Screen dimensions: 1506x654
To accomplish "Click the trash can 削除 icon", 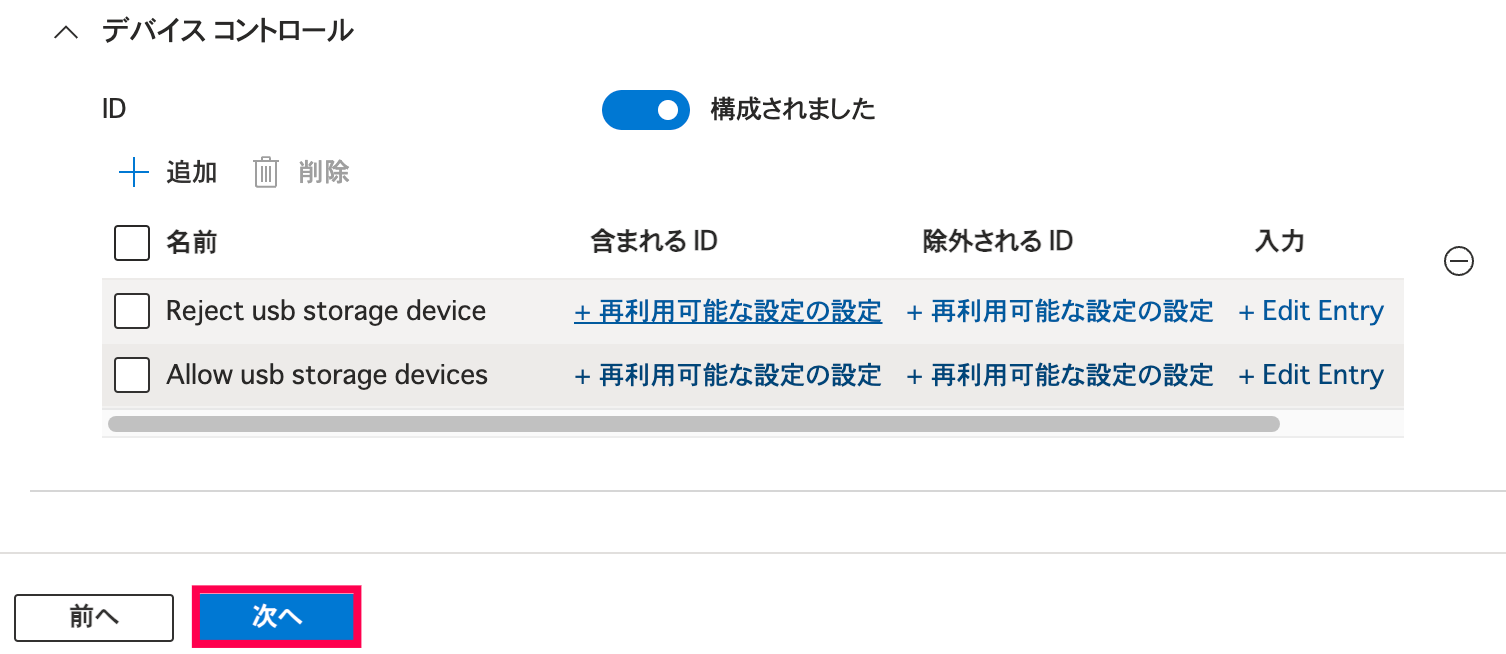I will pyautogui.click(x=265, y=173).
